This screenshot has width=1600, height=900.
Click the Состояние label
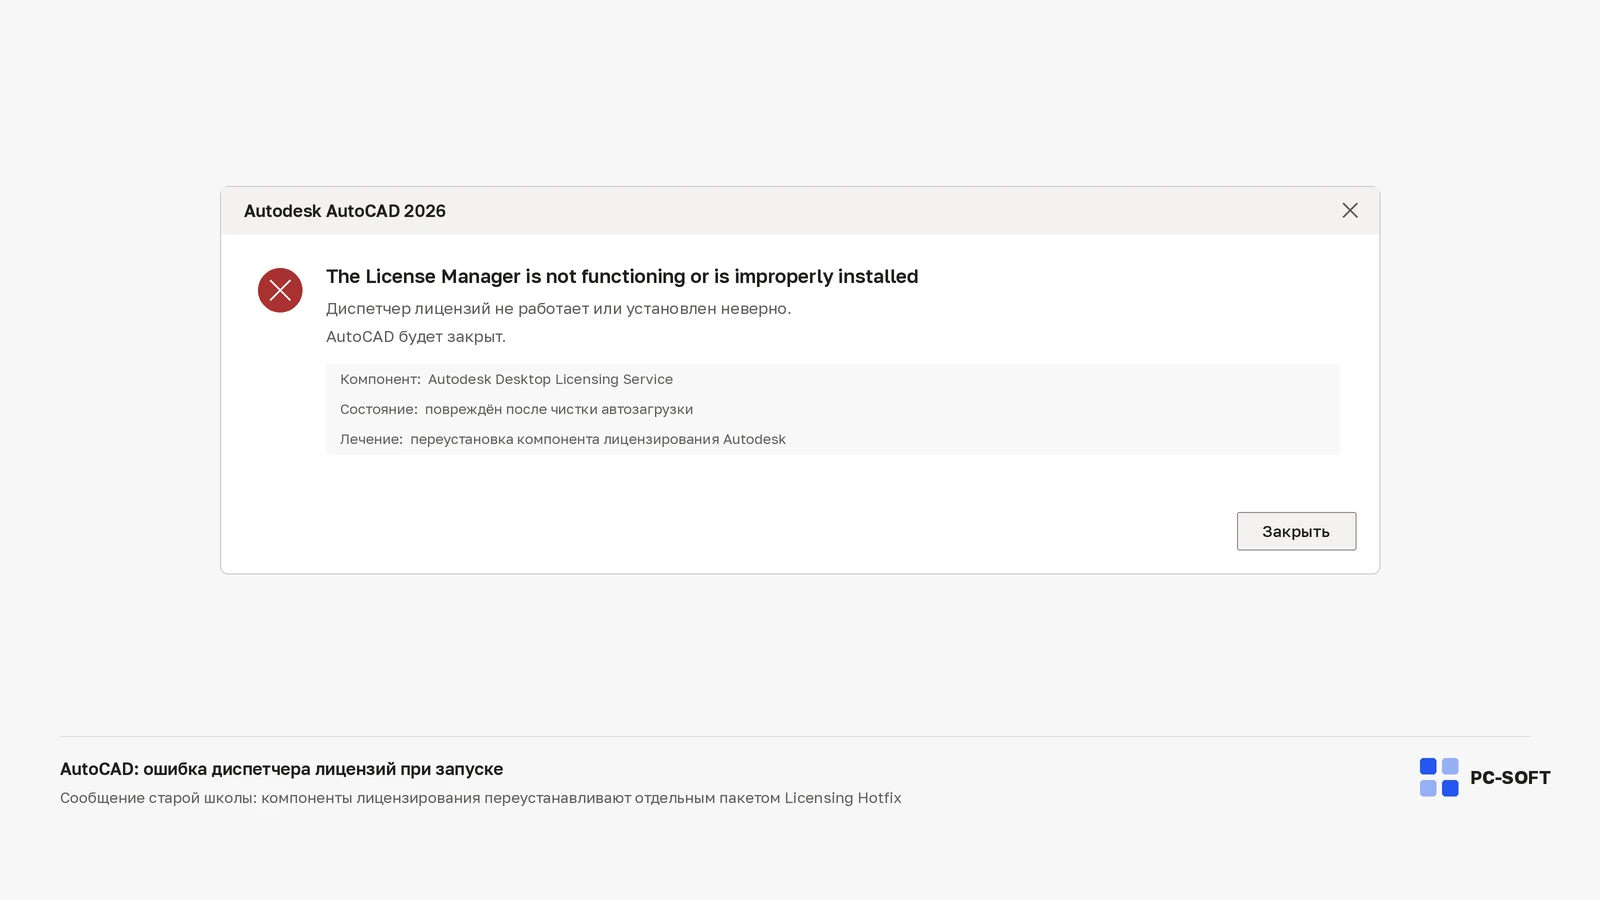(x=378, y=409)
